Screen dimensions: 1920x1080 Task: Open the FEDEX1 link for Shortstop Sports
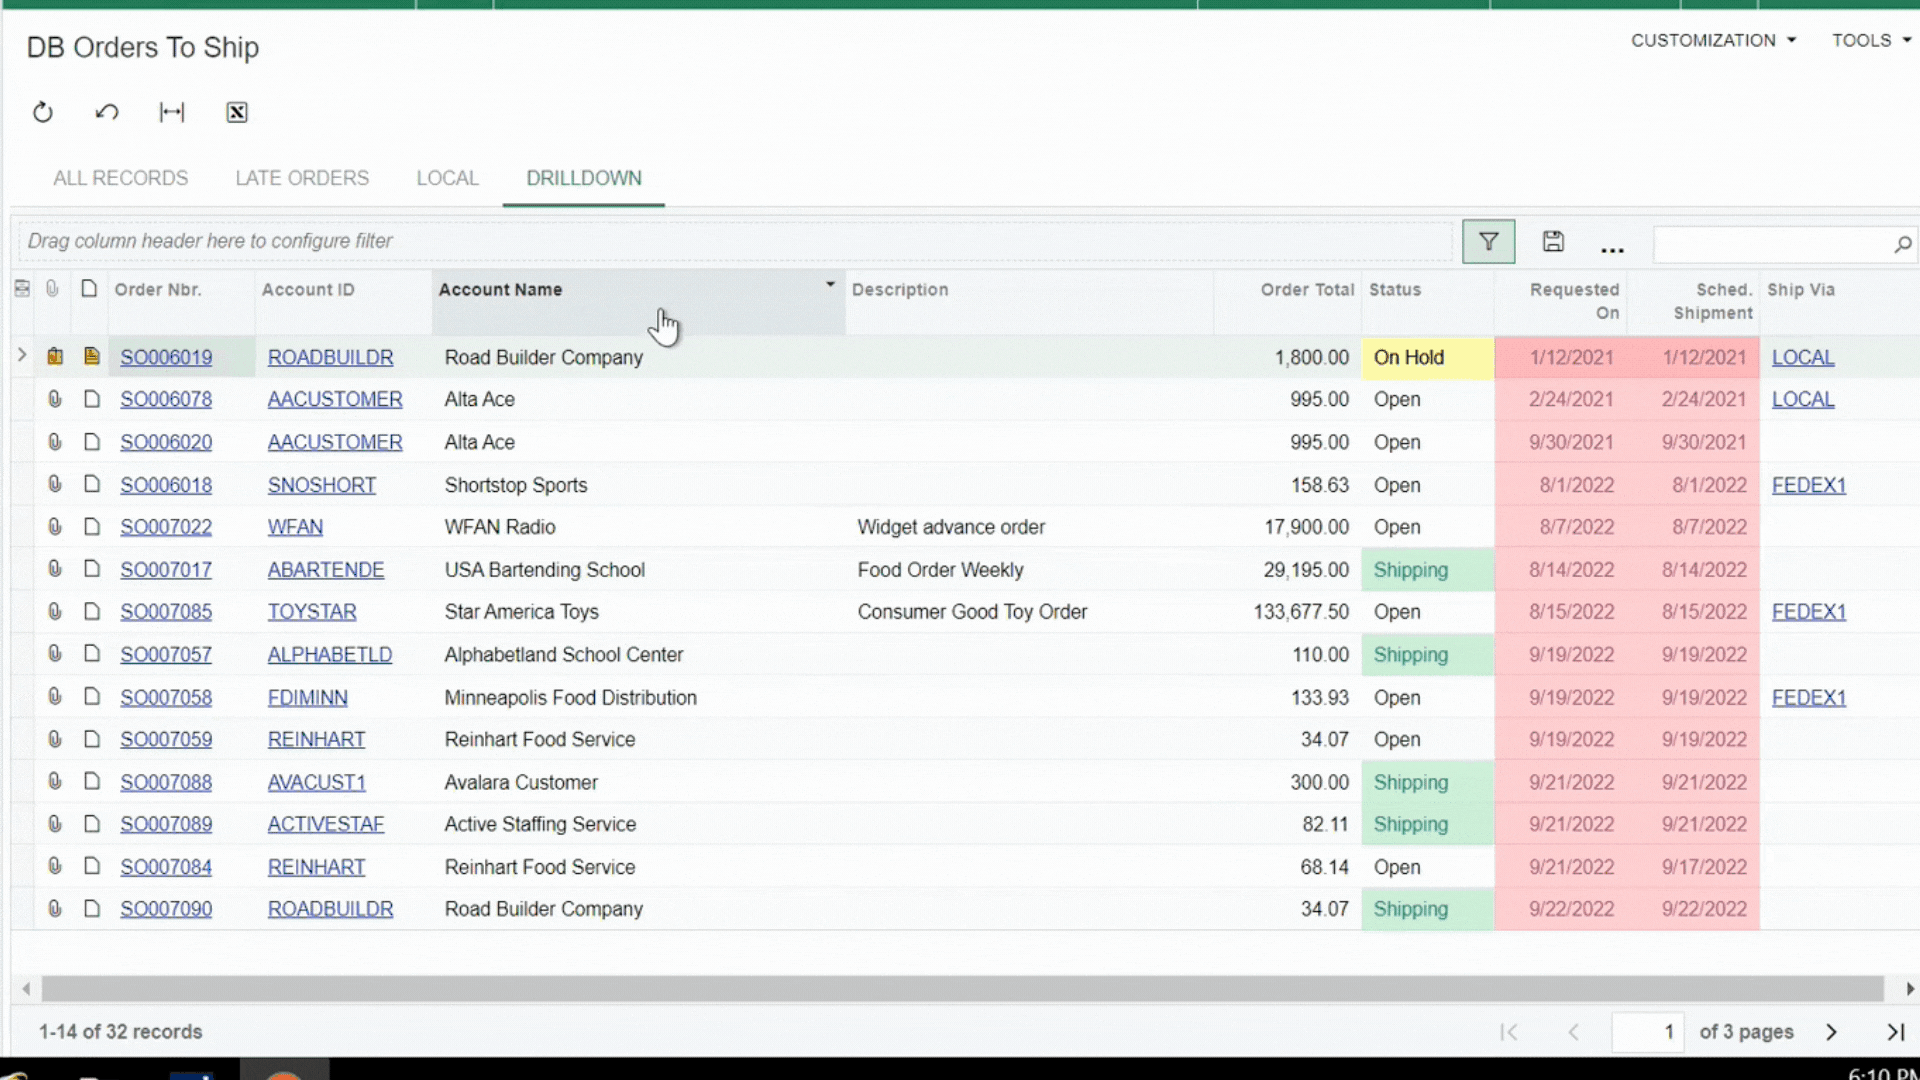(1808, 485)
